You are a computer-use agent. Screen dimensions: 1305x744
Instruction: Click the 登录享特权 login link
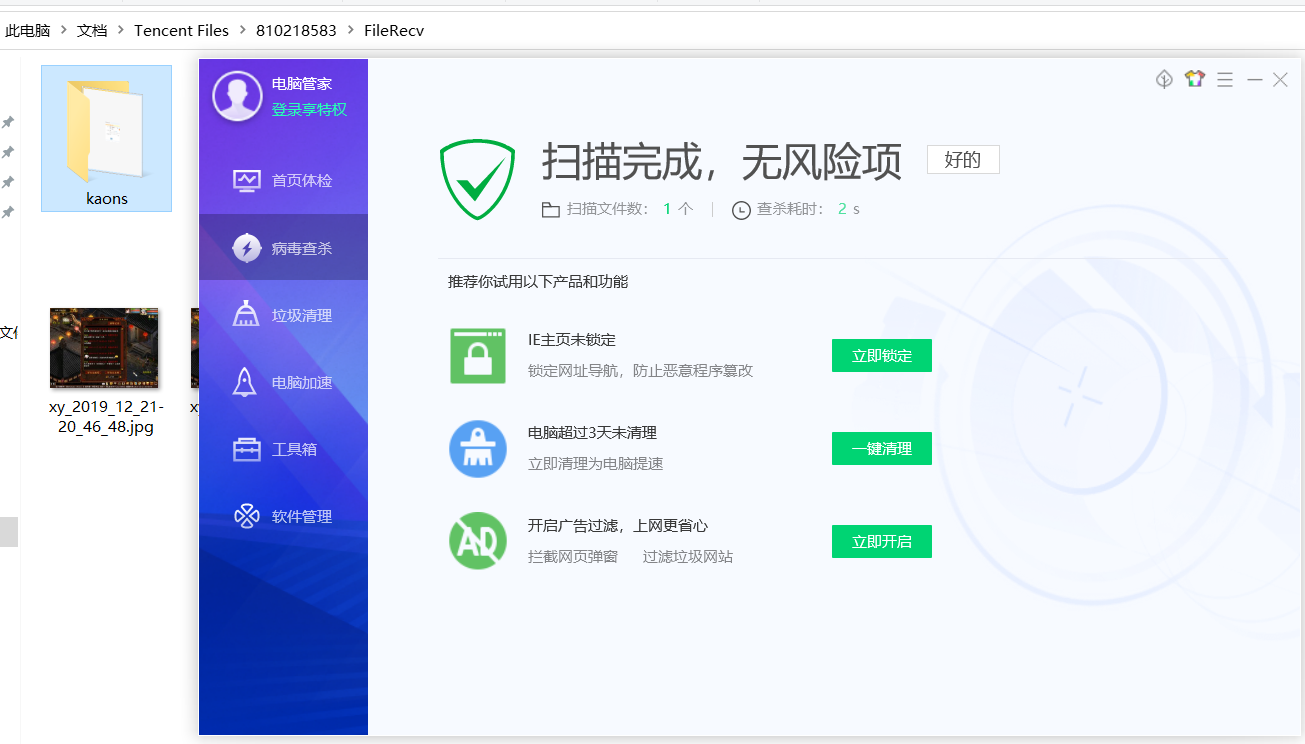pos(309,110)
